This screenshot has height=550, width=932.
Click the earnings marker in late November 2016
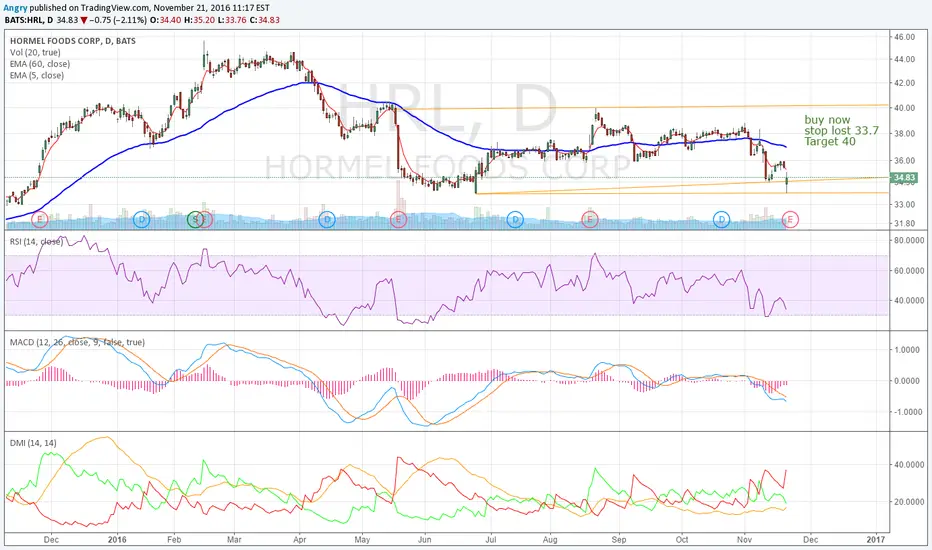point(790,219)
